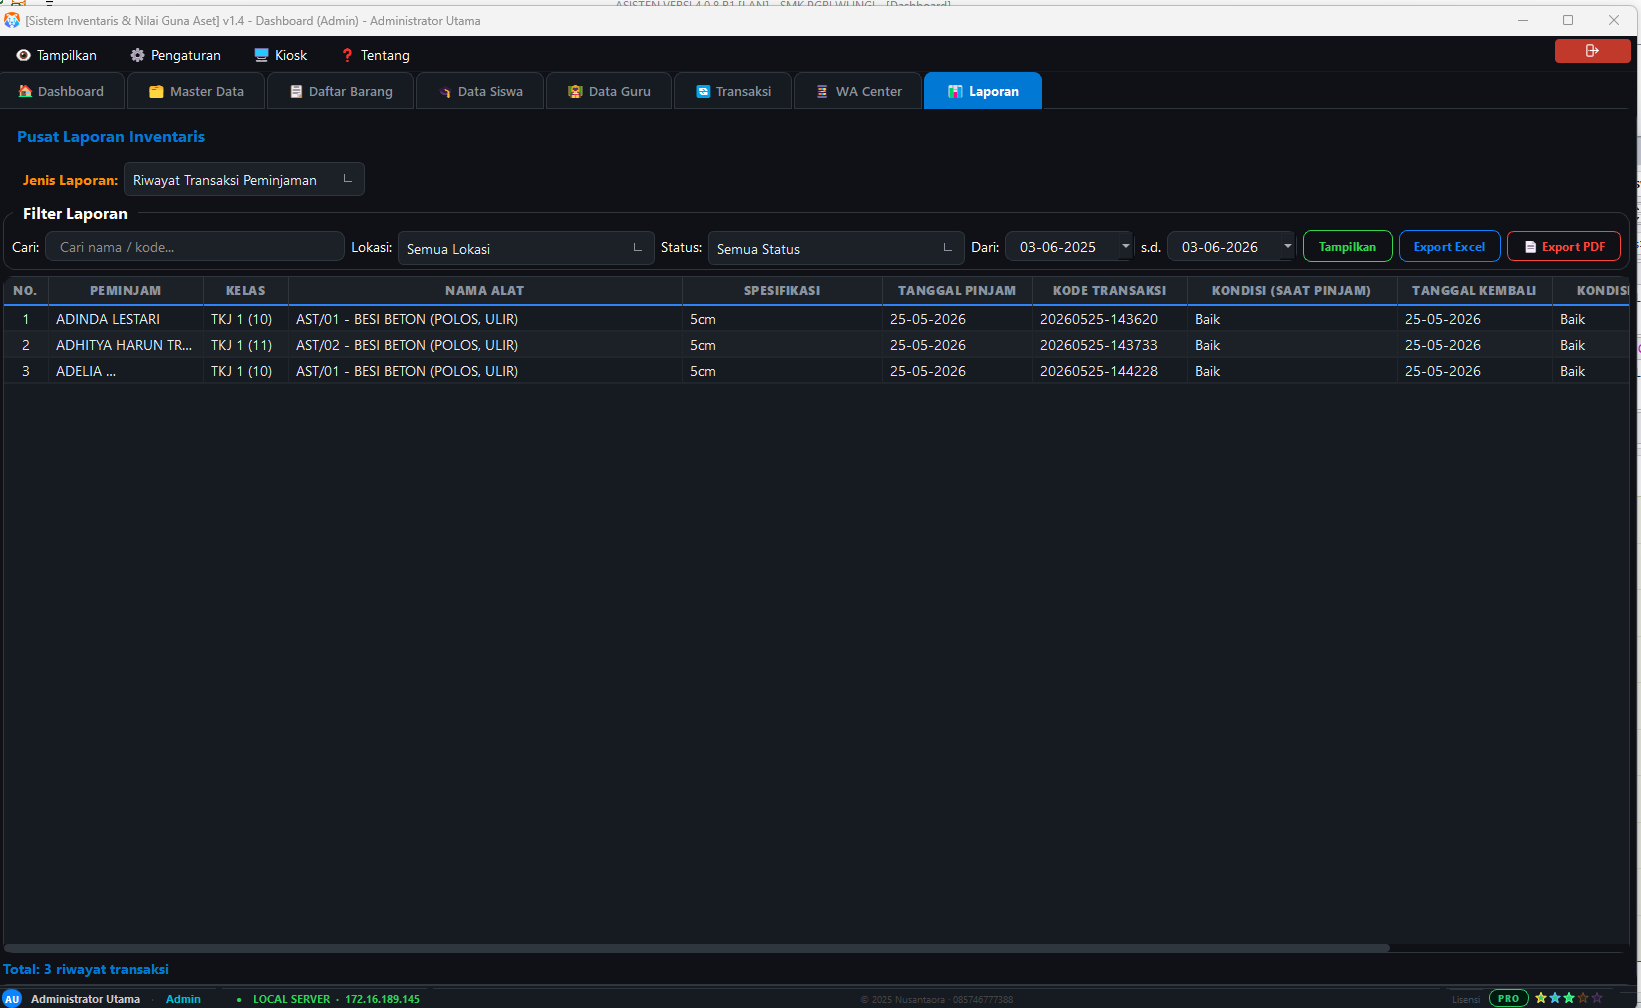
Task: Click the Export Excel button
Action: pos(1449,247)
